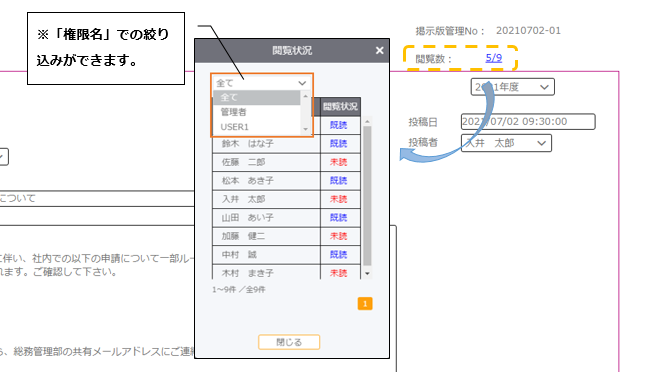Click 未読 status for 加藤 健二
The image size is (648, 372).
pyautogui.click(x=338, y=236)
